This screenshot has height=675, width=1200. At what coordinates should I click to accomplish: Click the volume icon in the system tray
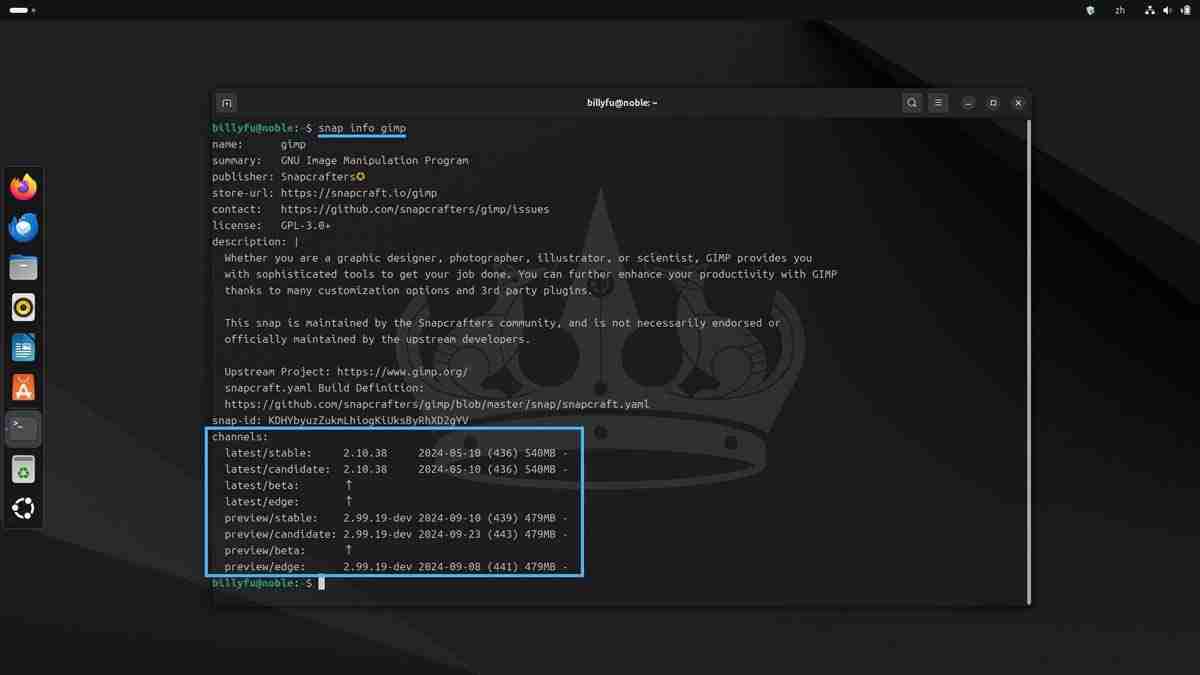(x=1168, y=10)
